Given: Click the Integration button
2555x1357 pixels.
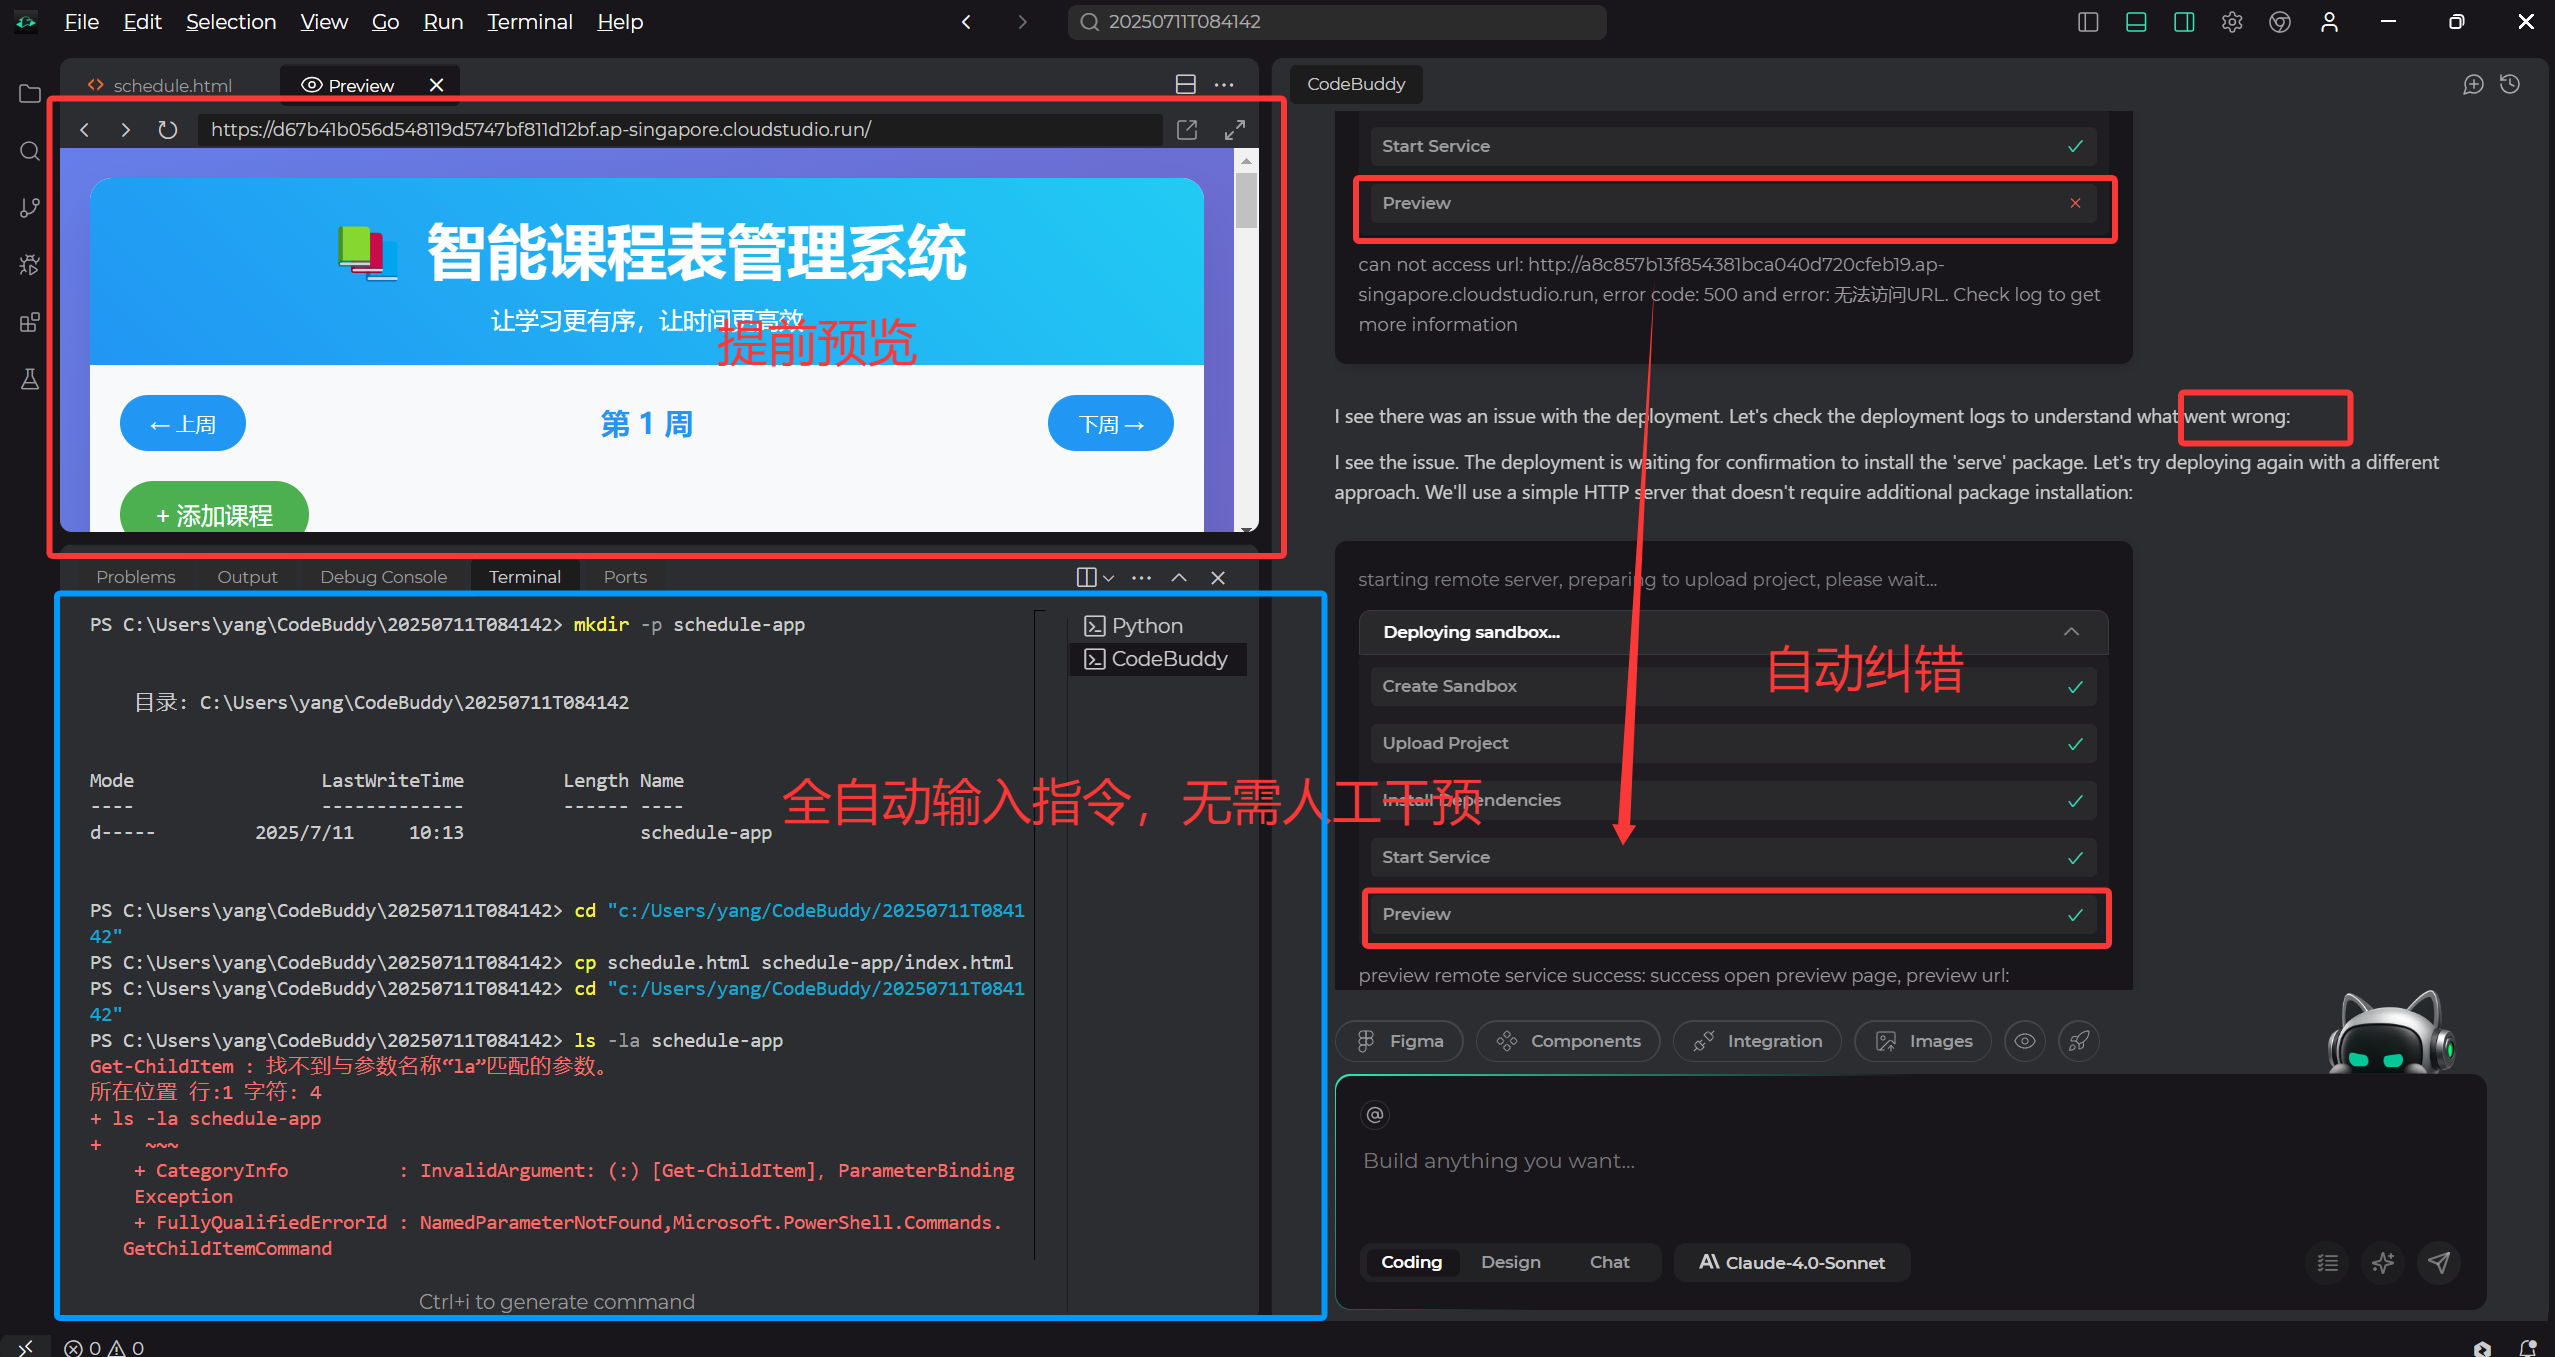Looking at the screenshot, I should click(1757, 1041).
